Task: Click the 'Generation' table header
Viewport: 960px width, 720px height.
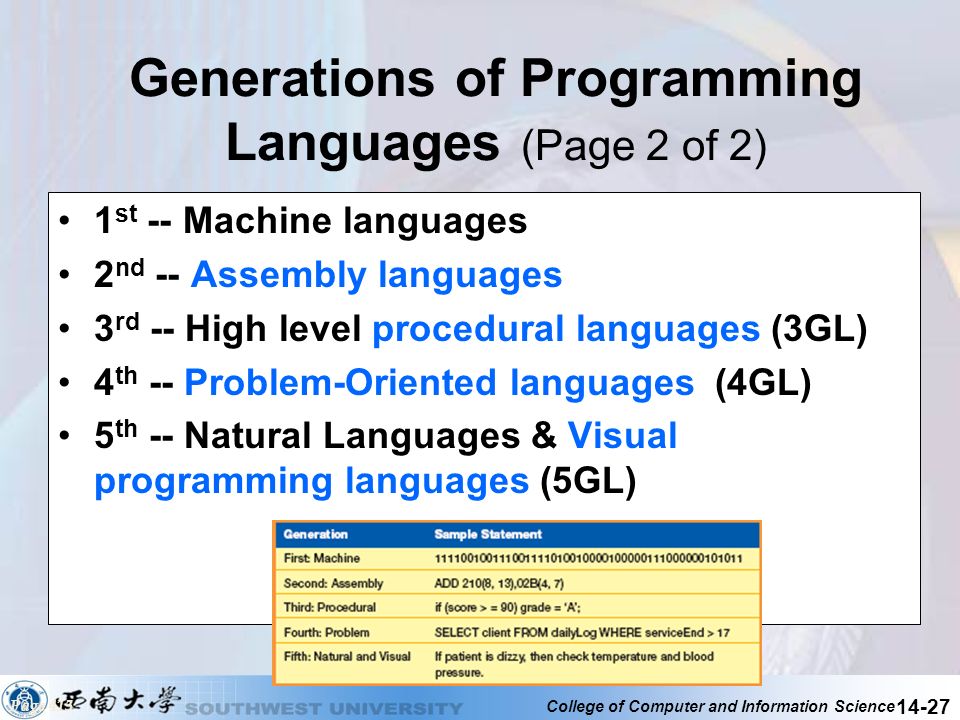Action: coord(315,534)
